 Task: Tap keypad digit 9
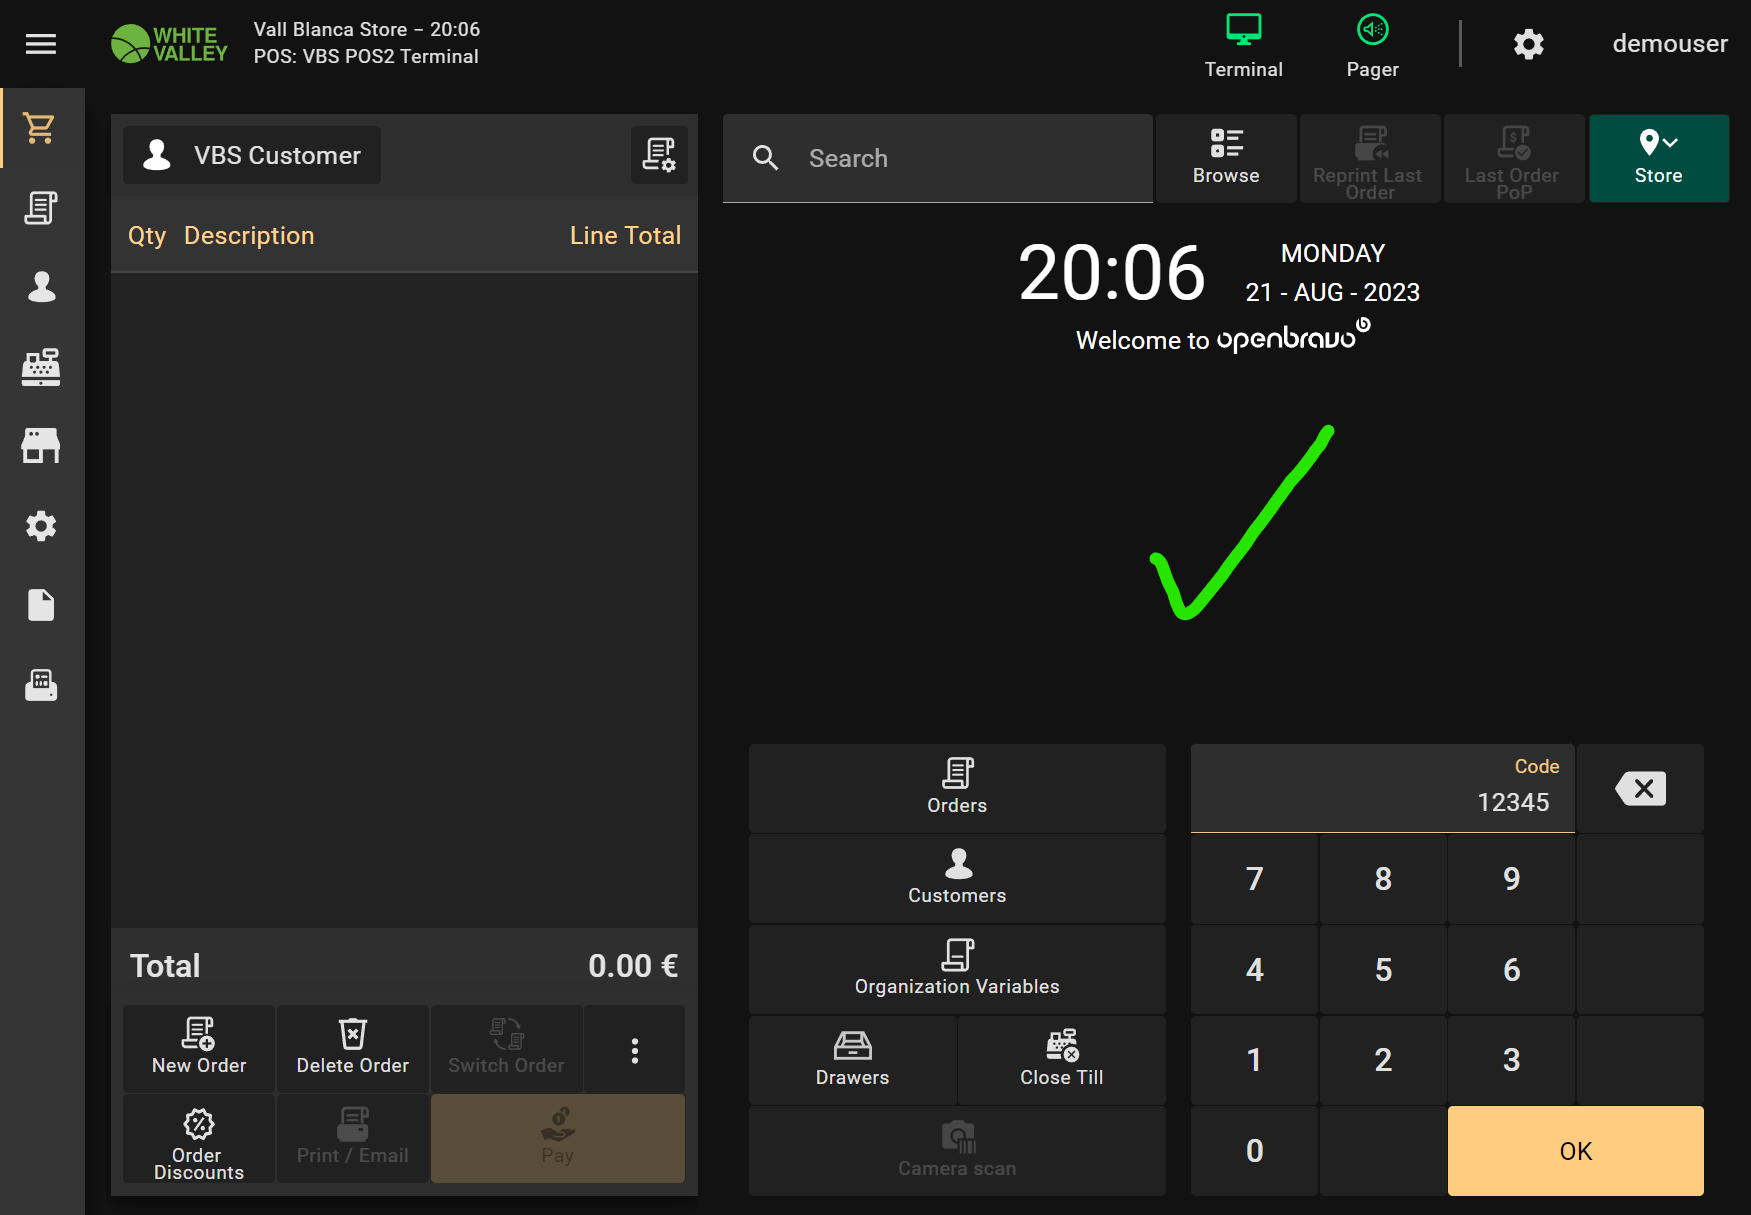coord(1512,879)
